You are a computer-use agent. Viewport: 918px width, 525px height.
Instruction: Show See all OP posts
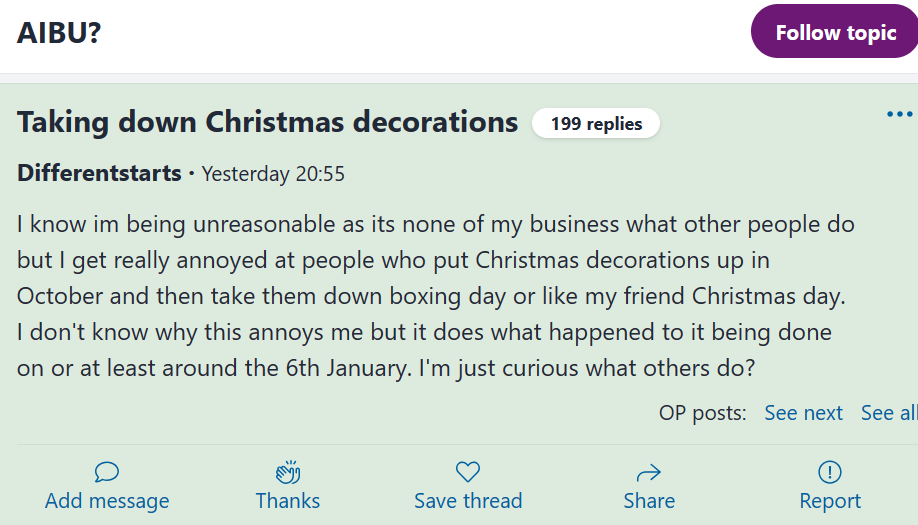[888, 413]
